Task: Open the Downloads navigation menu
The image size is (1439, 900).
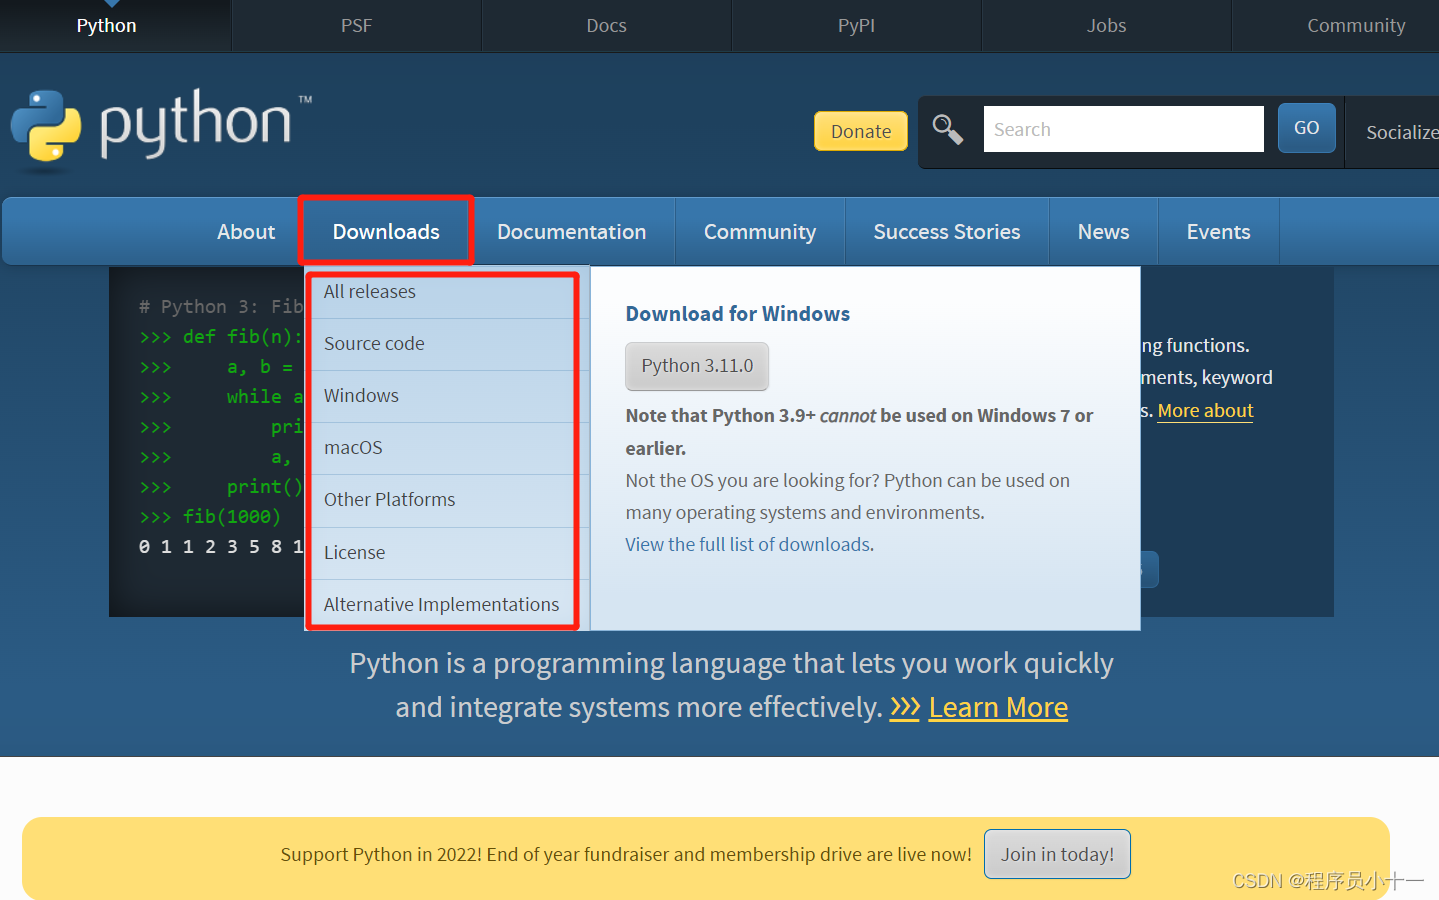Action: point(386,232)
